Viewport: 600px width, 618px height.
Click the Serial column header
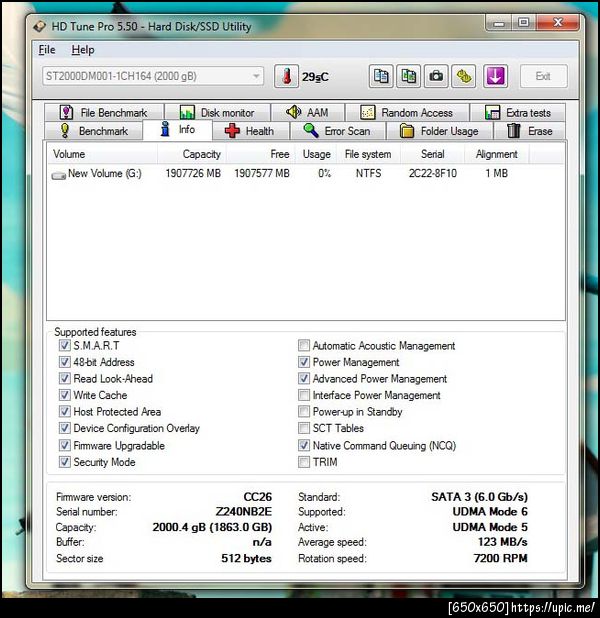[x=432, y=154]
